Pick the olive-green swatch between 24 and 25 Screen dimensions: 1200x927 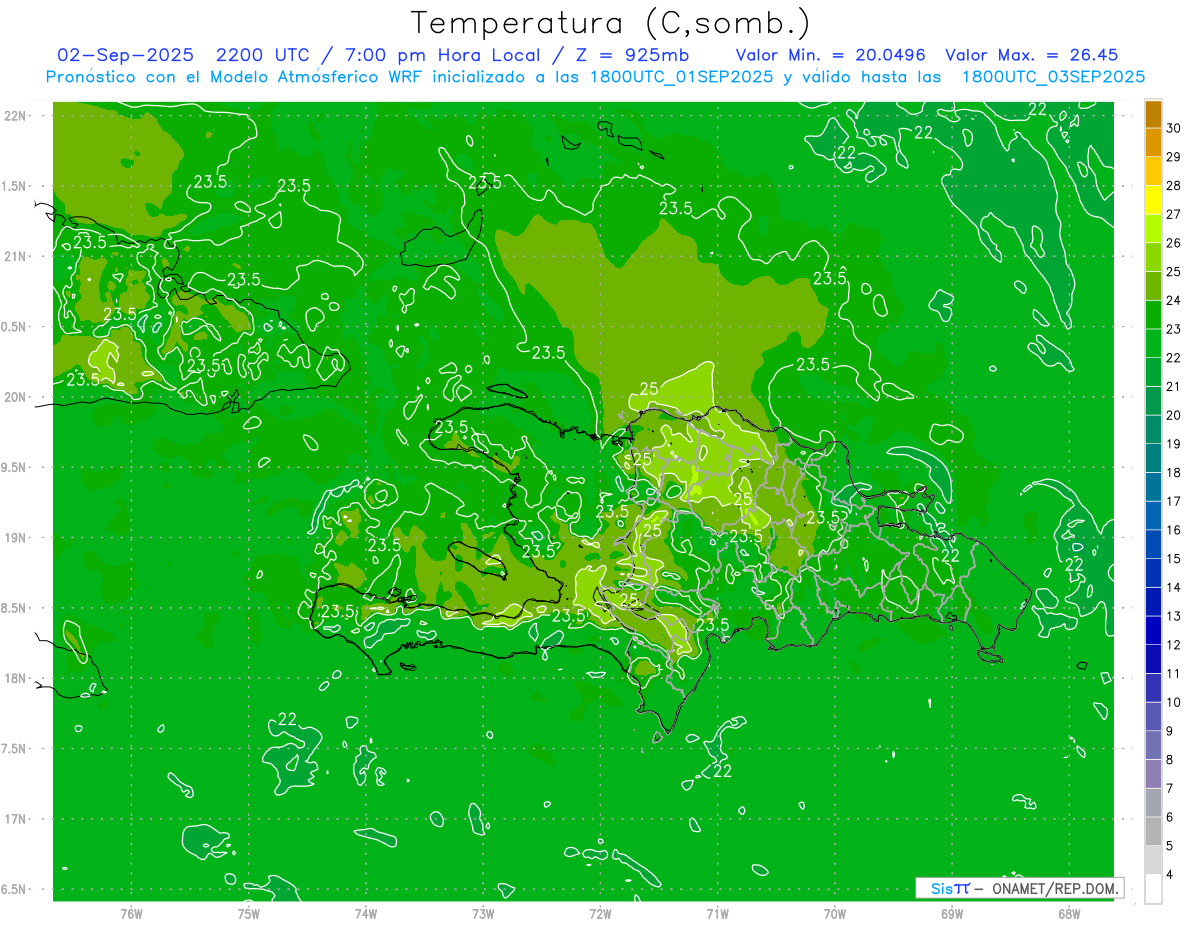pyautogui.click(x=1153, y=286)
